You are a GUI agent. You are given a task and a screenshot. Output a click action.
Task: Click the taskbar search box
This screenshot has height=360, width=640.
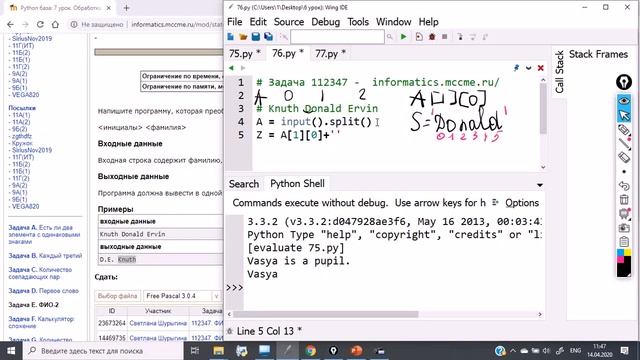click(x=103, y=351)
